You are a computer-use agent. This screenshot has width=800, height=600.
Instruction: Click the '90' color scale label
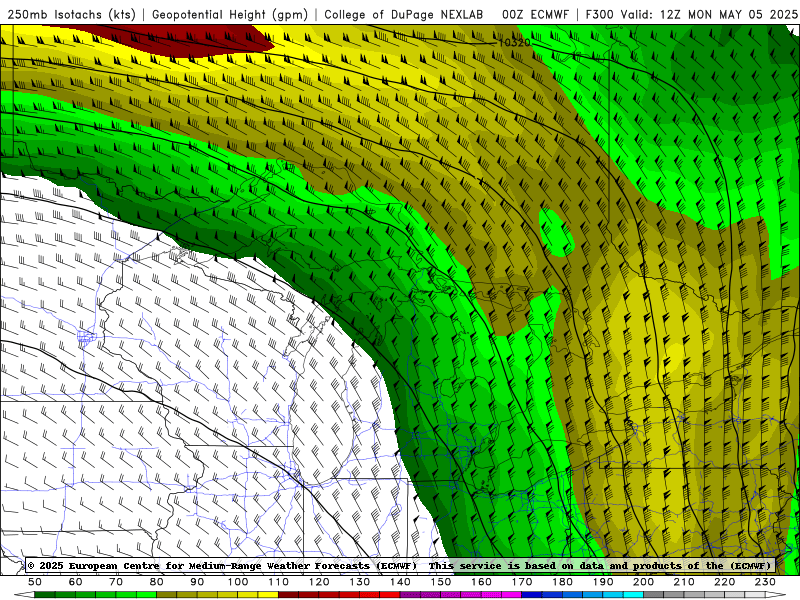(197, 582)
